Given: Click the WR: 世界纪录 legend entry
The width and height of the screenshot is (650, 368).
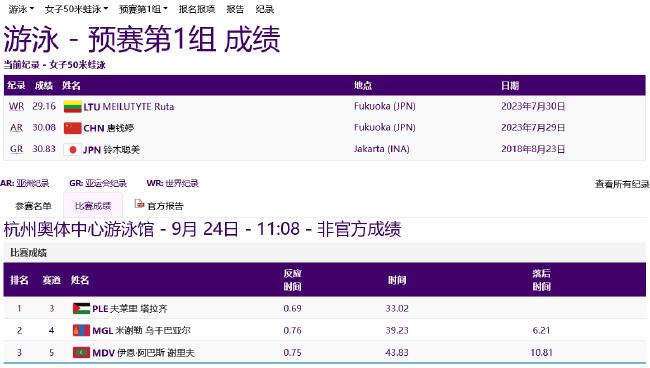Looking at the screenshot, I should click(172, 183).
